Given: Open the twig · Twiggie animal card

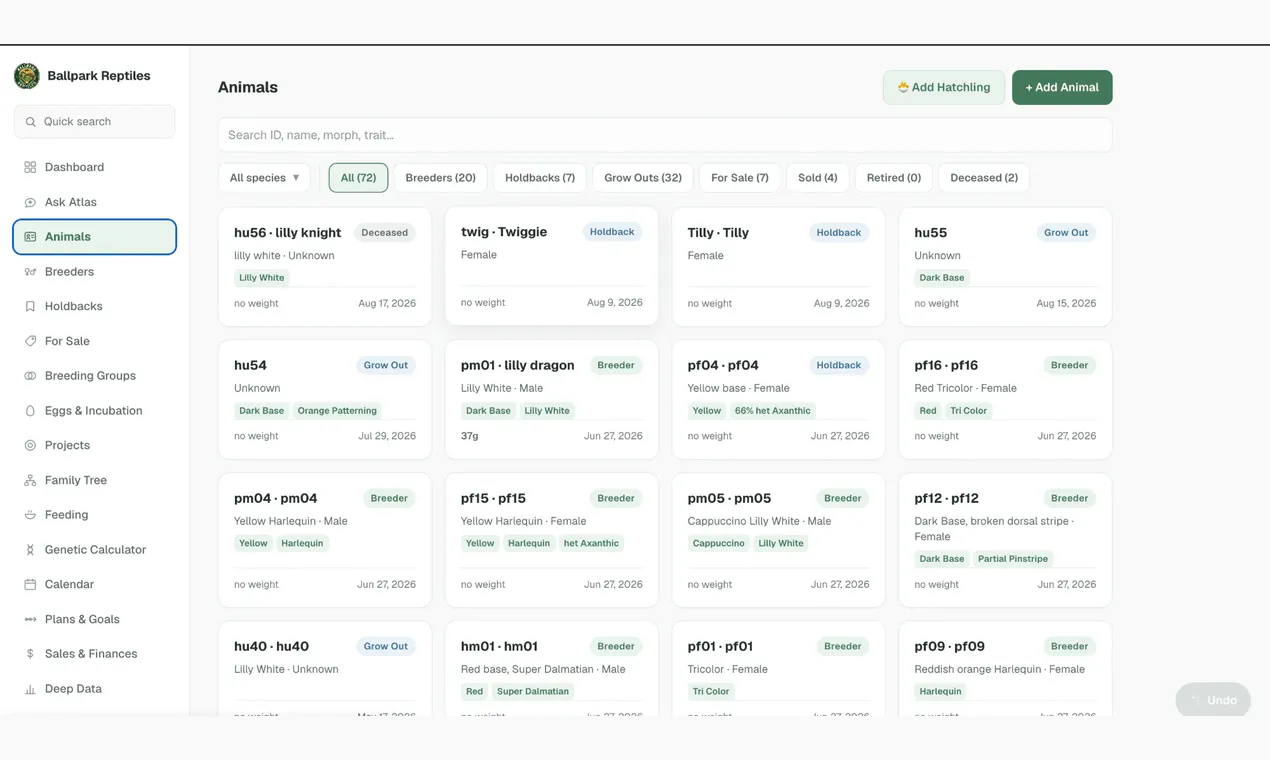Looking at the screenshot, I should pyautogui.click(x=552, y=266).
